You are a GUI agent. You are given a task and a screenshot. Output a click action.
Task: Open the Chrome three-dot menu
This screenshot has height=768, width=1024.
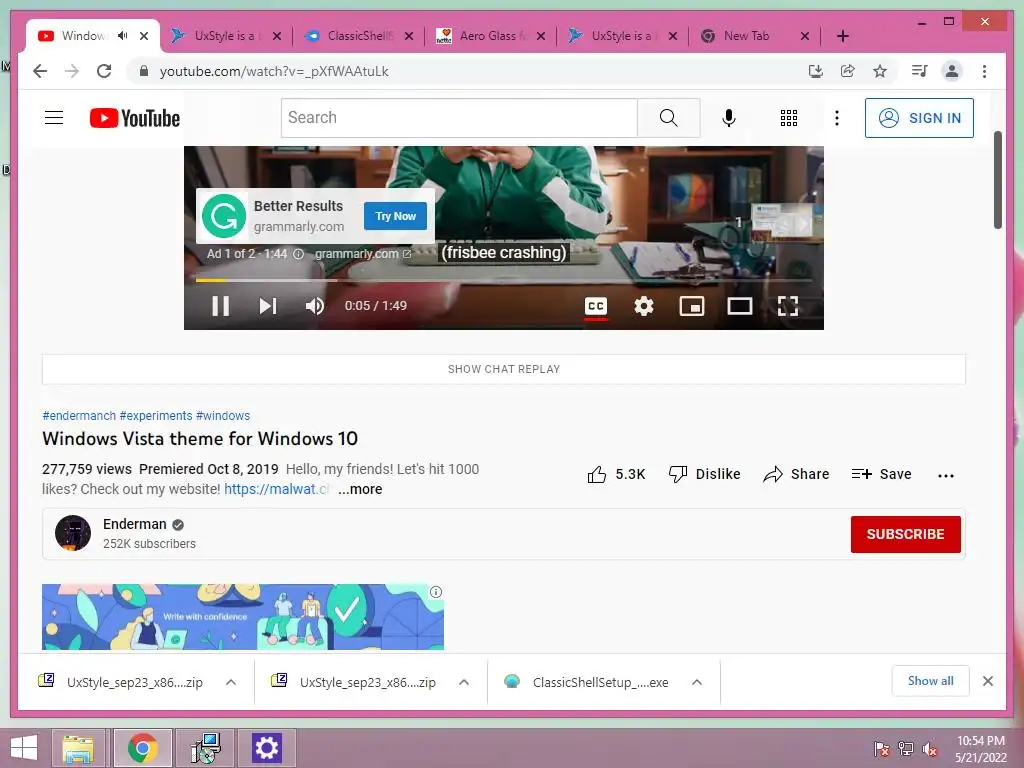coord(984,71)
